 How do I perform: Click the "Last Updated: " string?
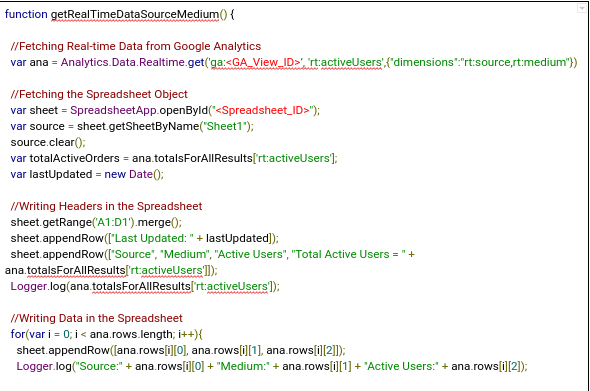coord(152,239)
